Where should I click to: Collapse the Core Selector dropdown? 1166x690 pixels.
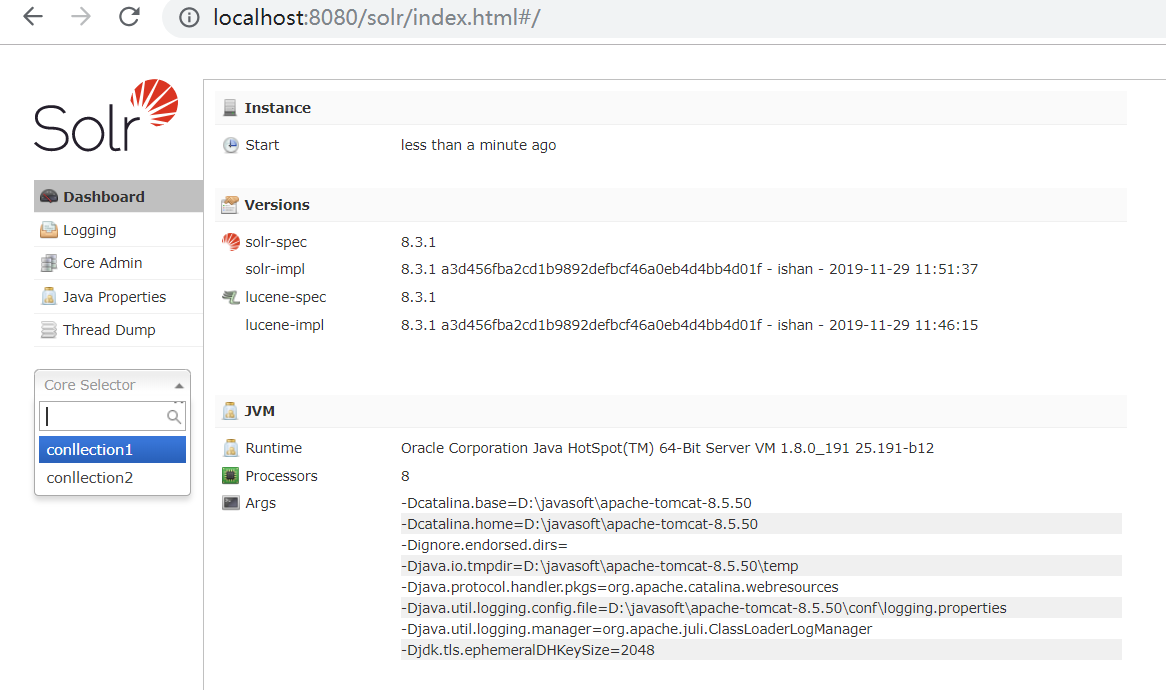(112, 384)
